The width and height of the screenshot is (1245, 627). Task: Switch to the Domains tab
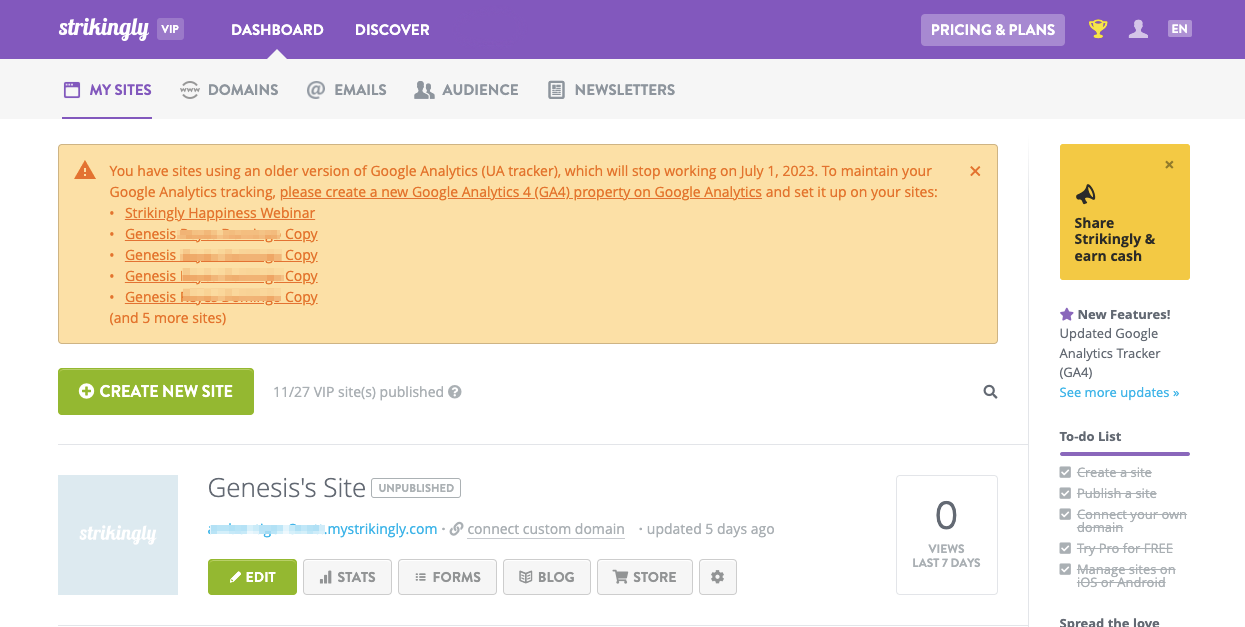(229, 90)
